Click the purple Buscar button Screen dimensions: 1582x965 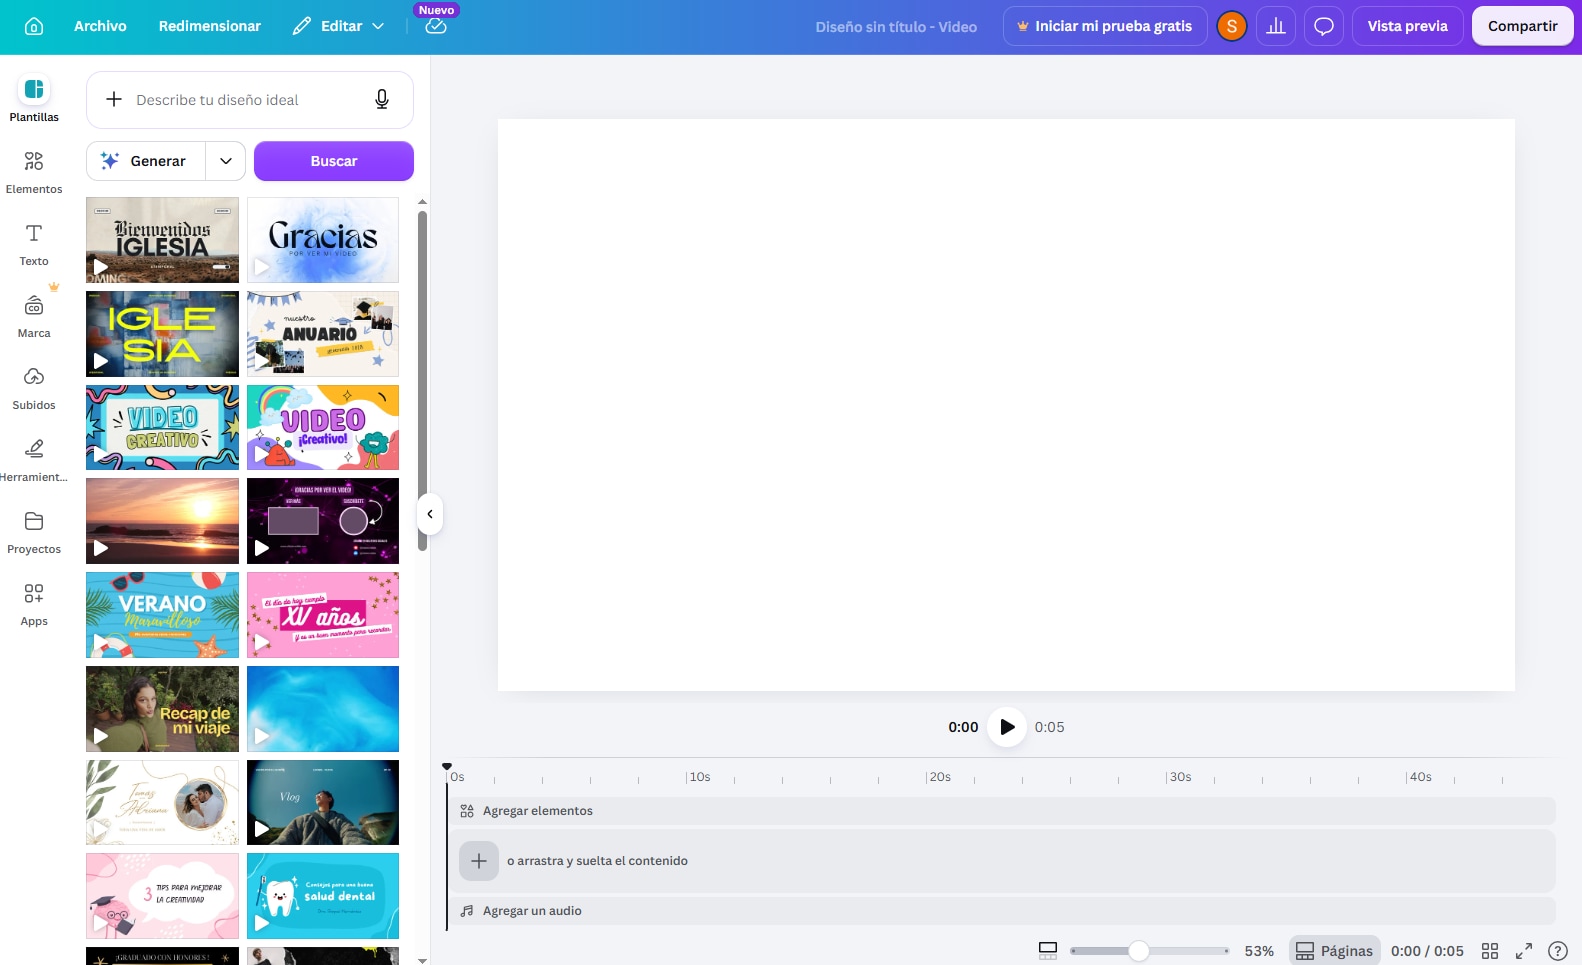pyautogui.click(x=334, y=161)
